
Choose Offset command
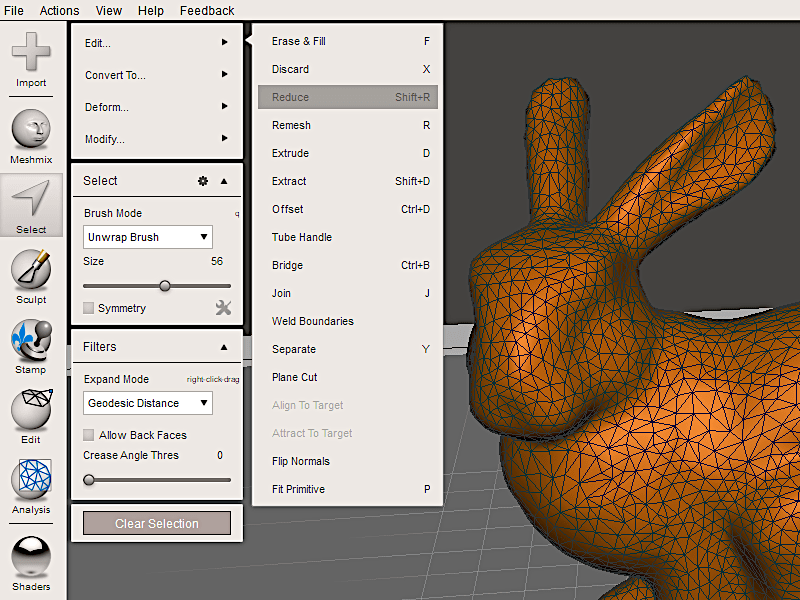348,209
